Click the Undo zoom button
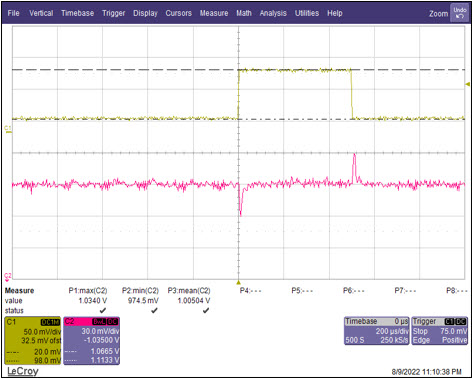The image size is (473, 379). (459, 13)
